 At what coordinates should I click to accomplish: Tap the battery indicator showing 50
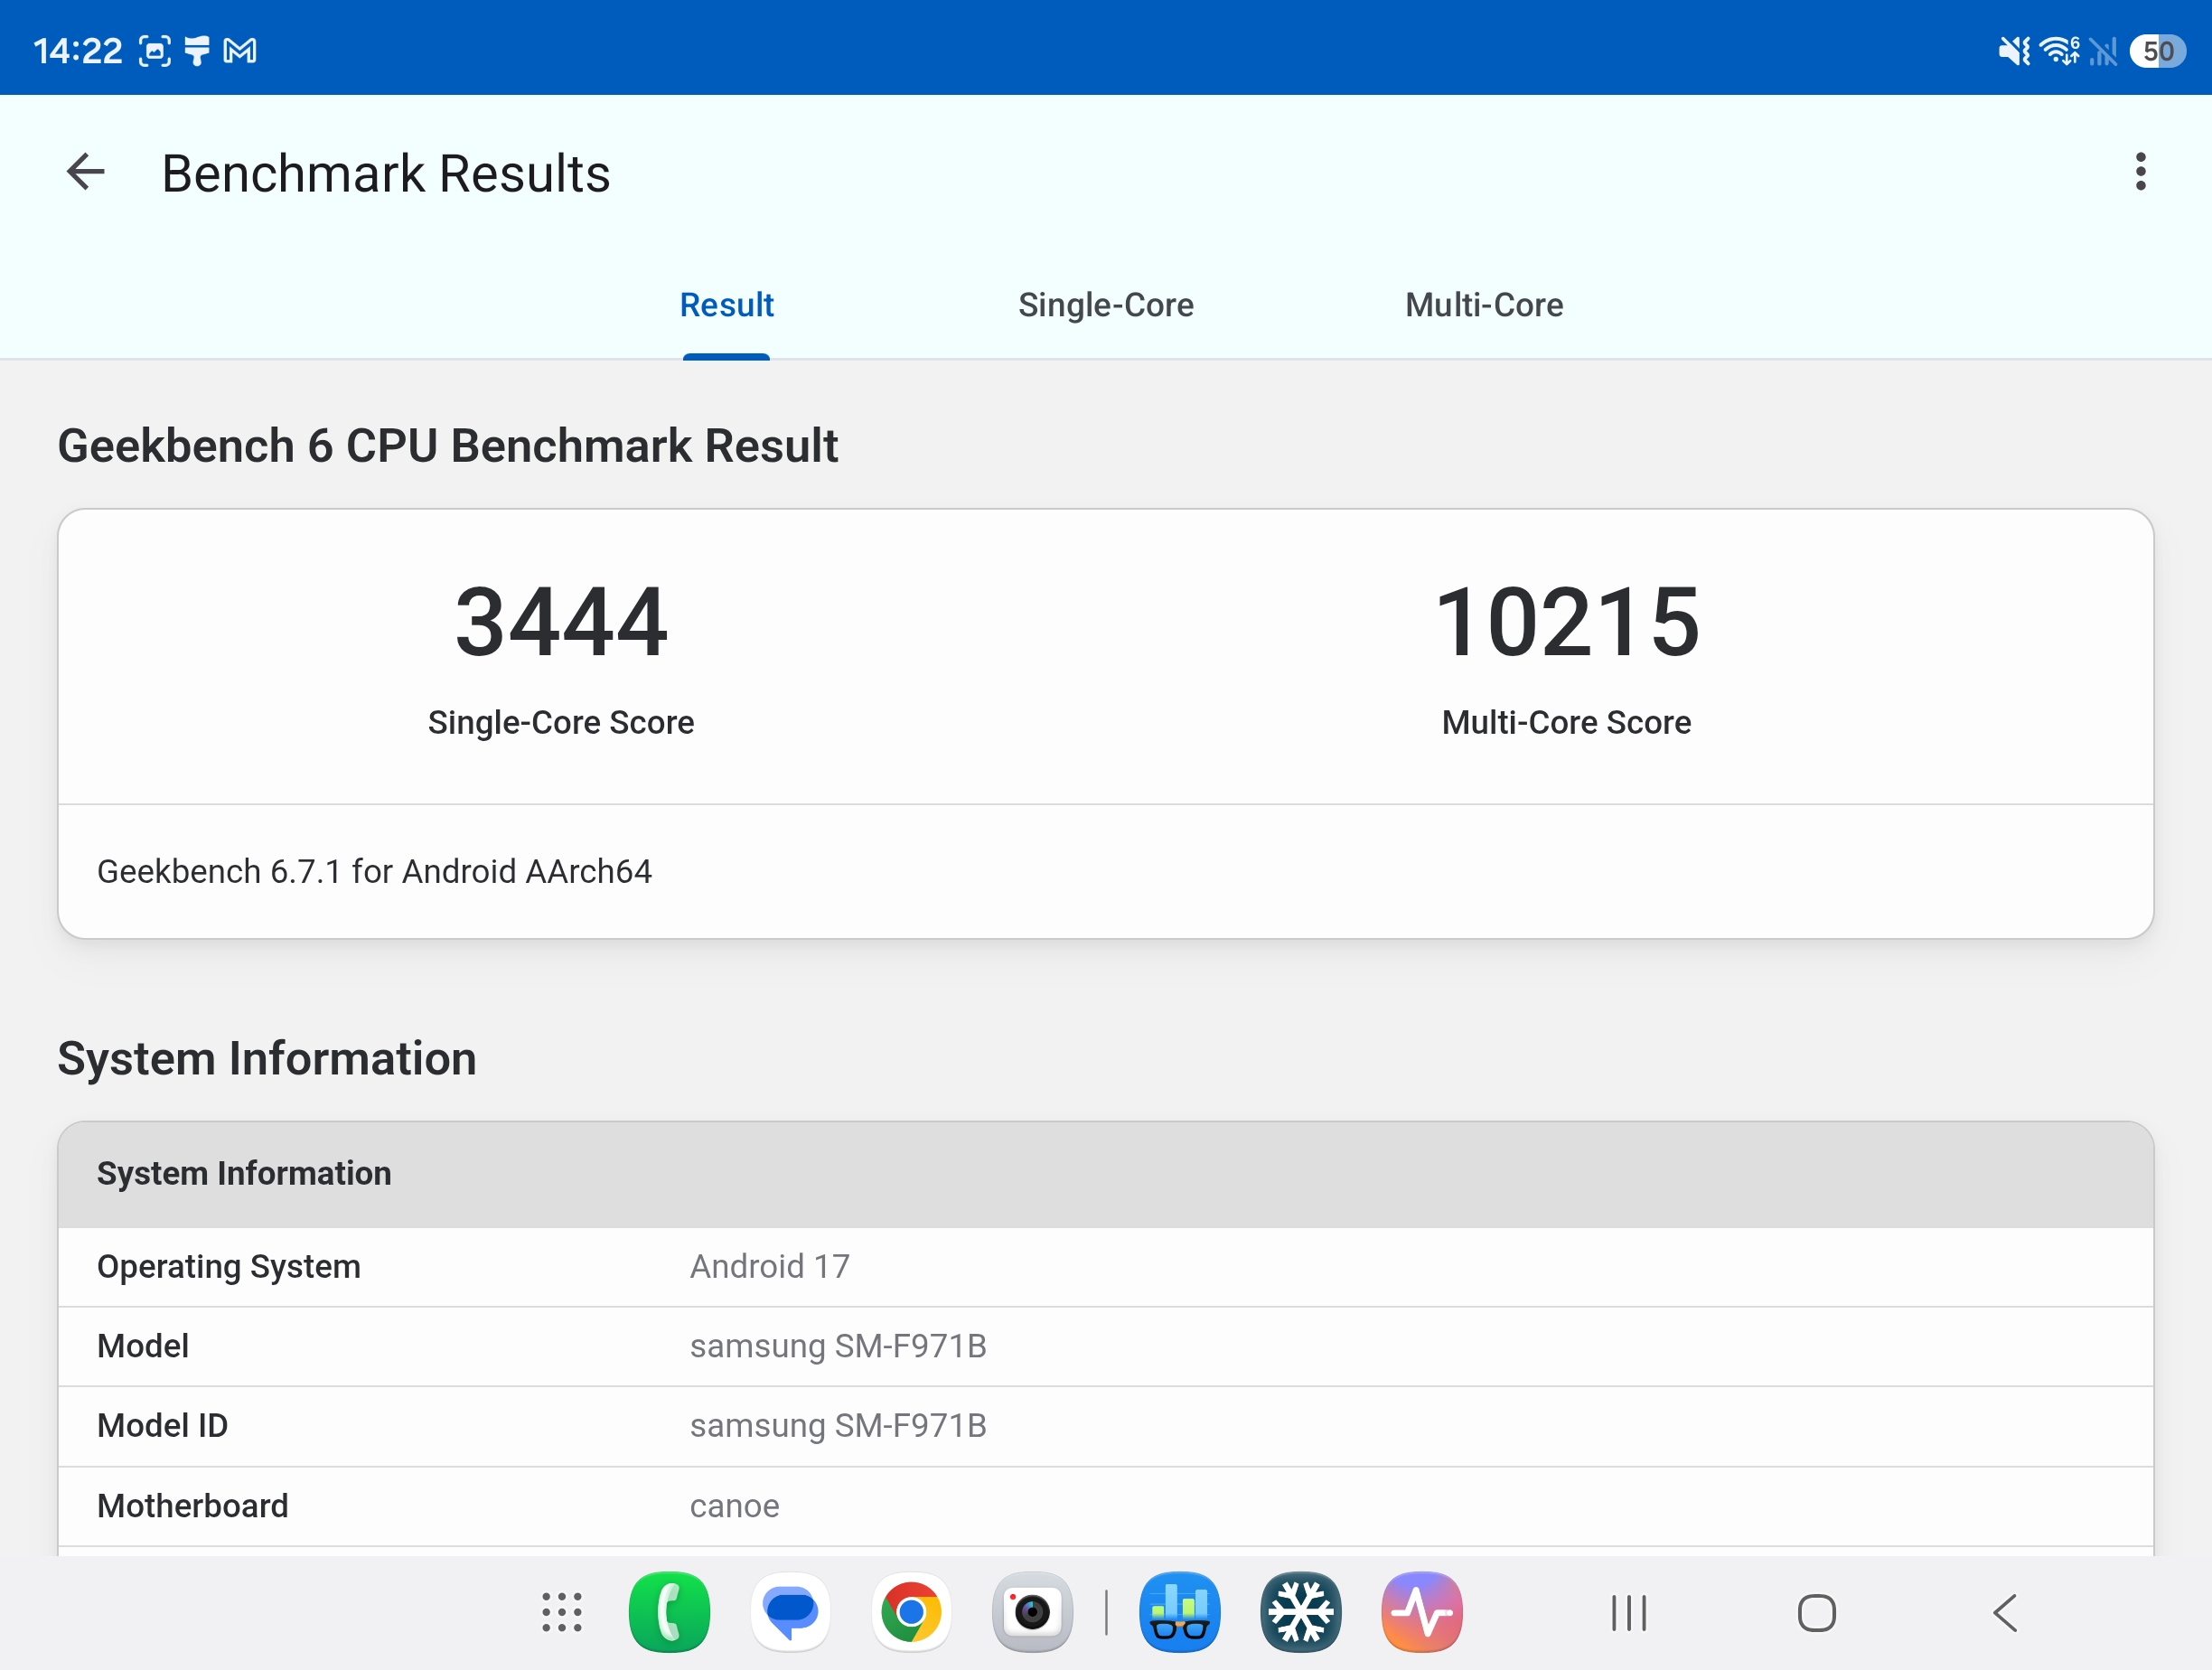(2158, 50)
